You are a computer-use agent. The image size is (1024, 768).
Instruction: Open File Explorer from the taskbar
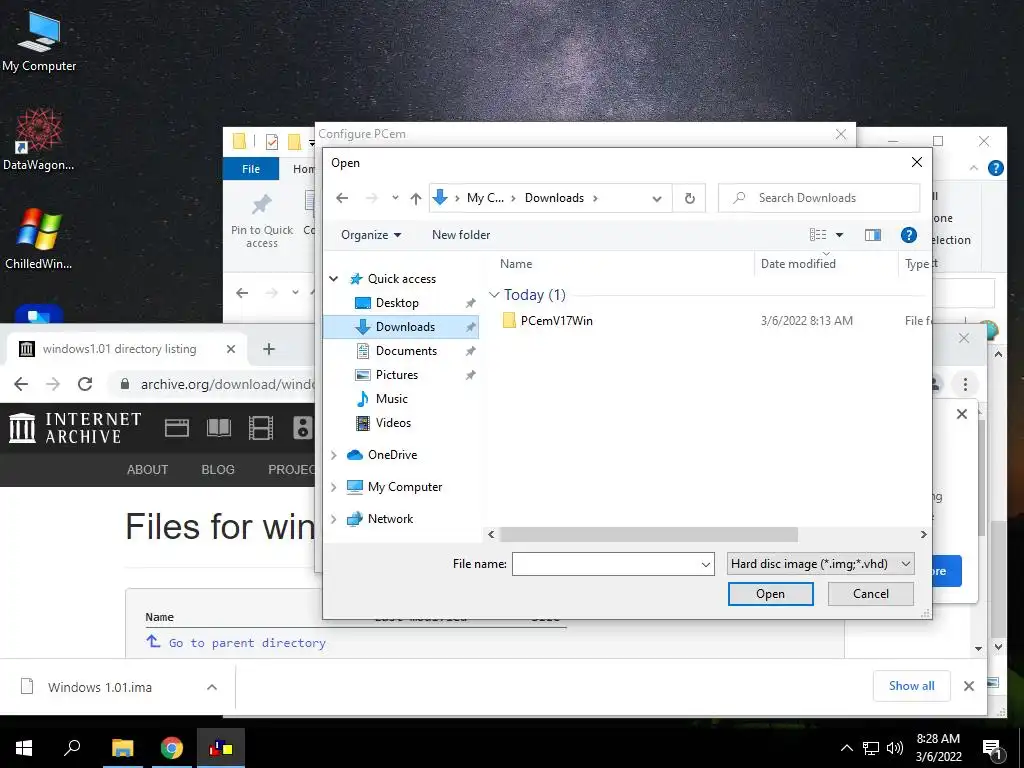(122, 748)
